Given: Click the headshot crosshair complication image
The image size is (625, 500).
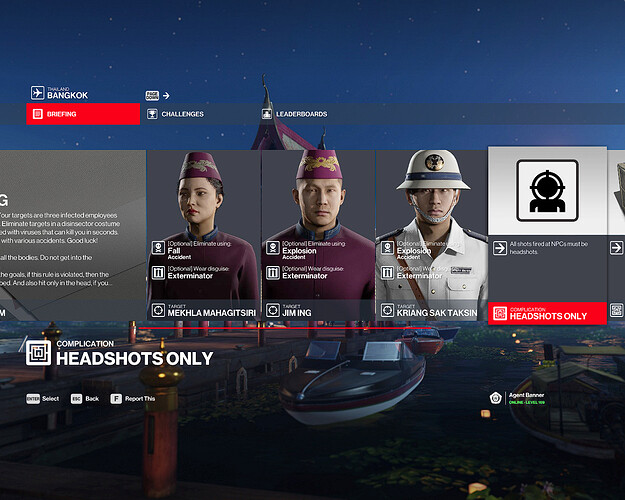Looking at the screenshot, I should click(x=547, y=191).
